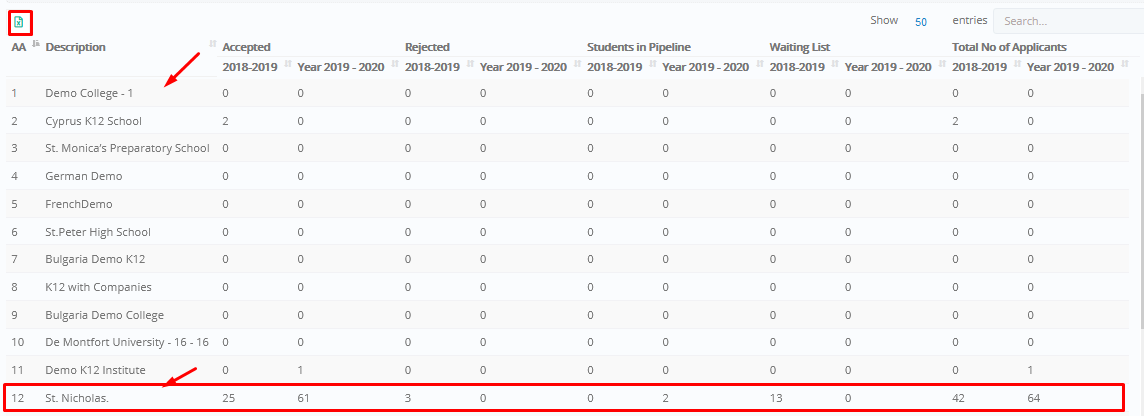This screenshot has width=1144, height=416.
Task: Select the Demo K12 Institute row
Action: tap(565, 370)
